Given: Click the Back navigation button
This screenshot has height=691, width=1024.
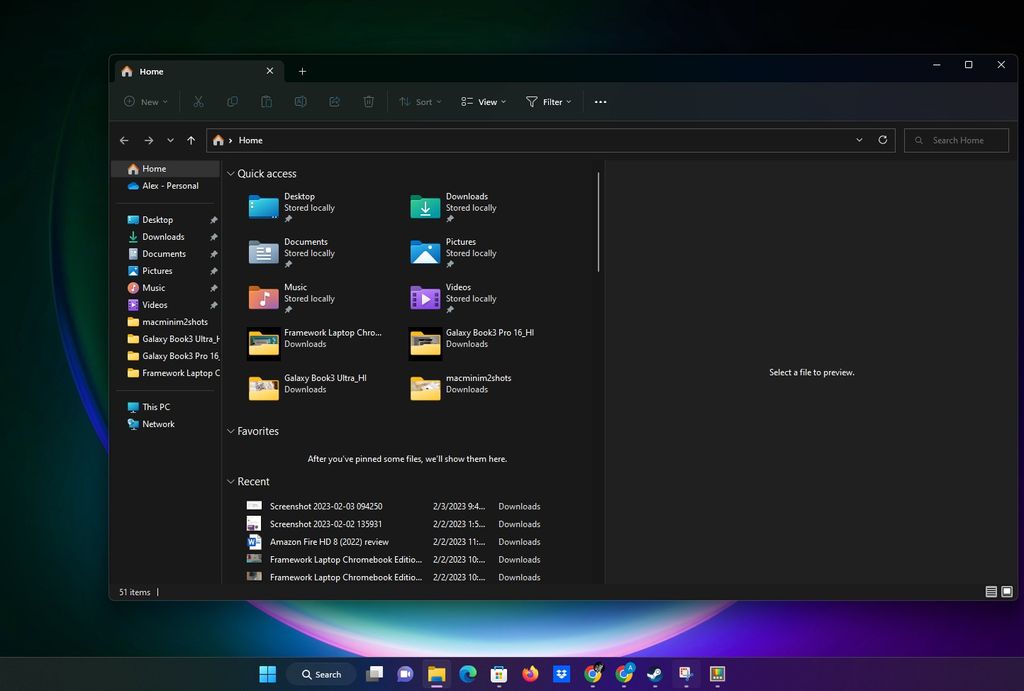Looking at the screenshot, I should coord(124,140).
